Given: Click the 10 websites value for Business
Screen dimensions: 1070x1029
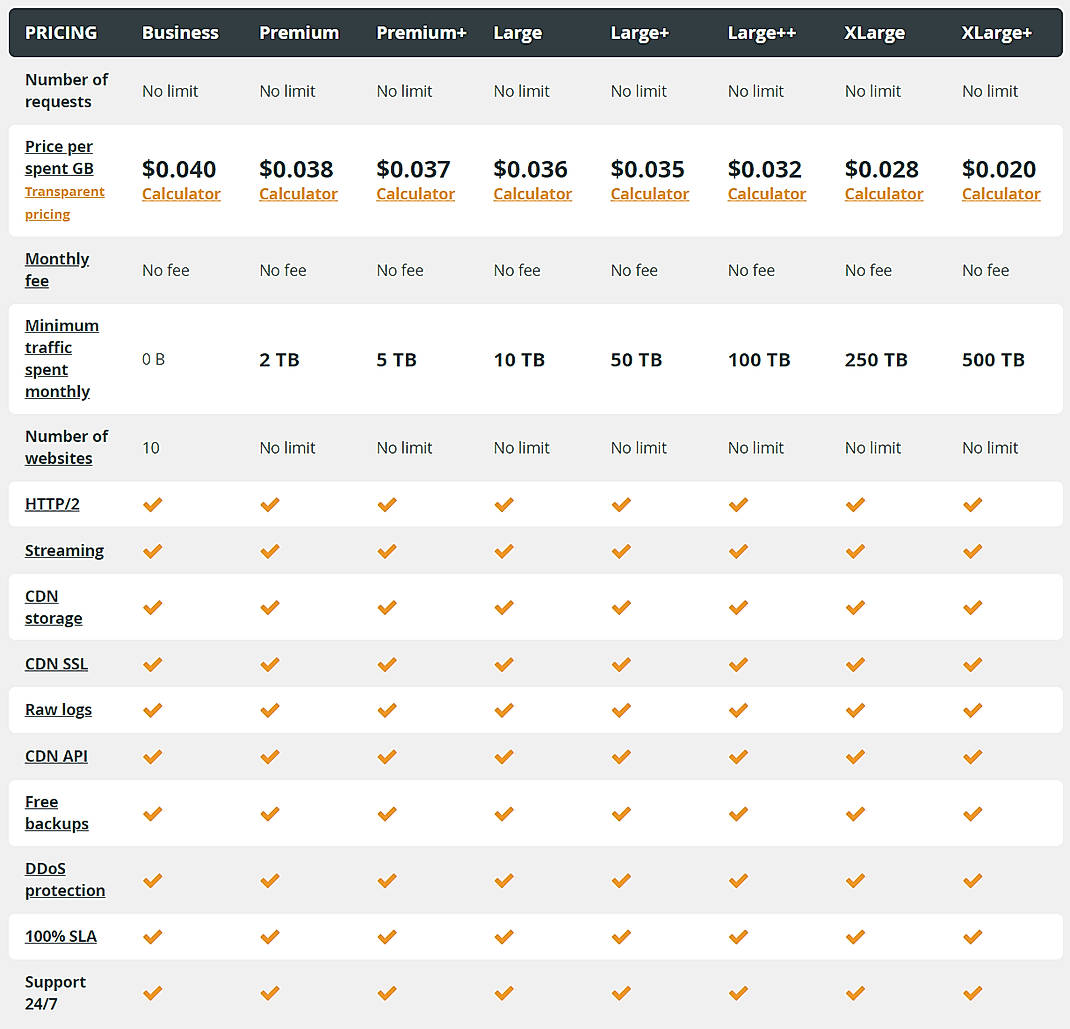Looking at the screenshot, I should click(x=151, y=448).
